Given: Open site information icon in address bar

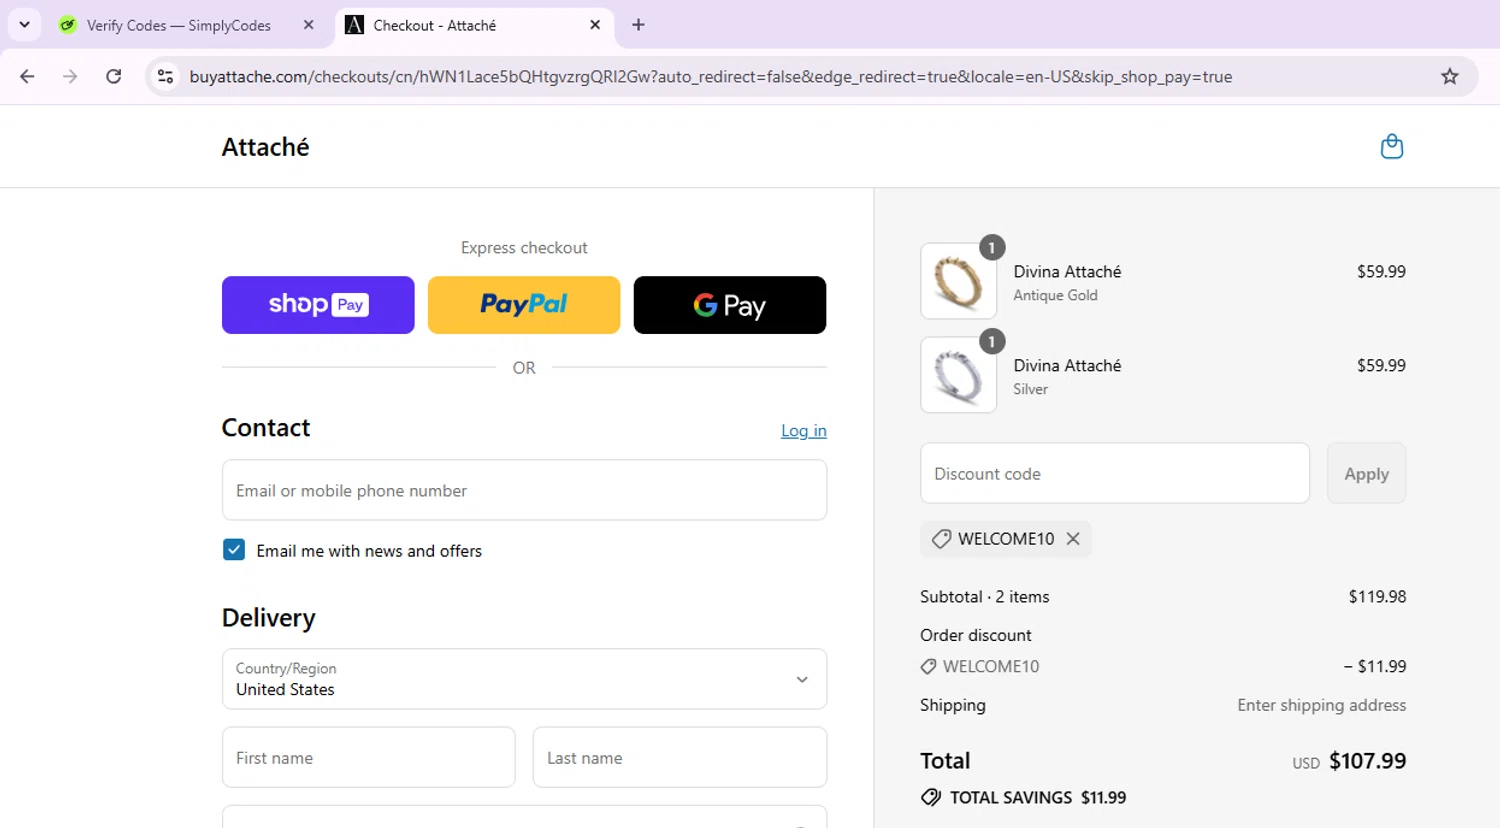Looking at the screenshot, I should point(166,76).
